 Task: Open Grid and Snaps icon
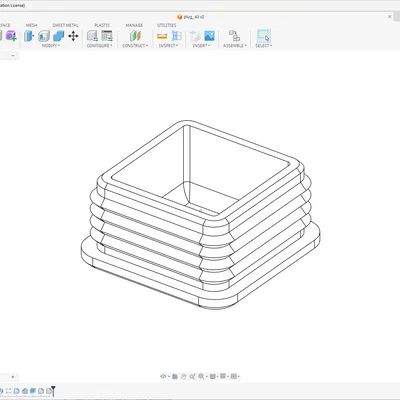[223, 376]
